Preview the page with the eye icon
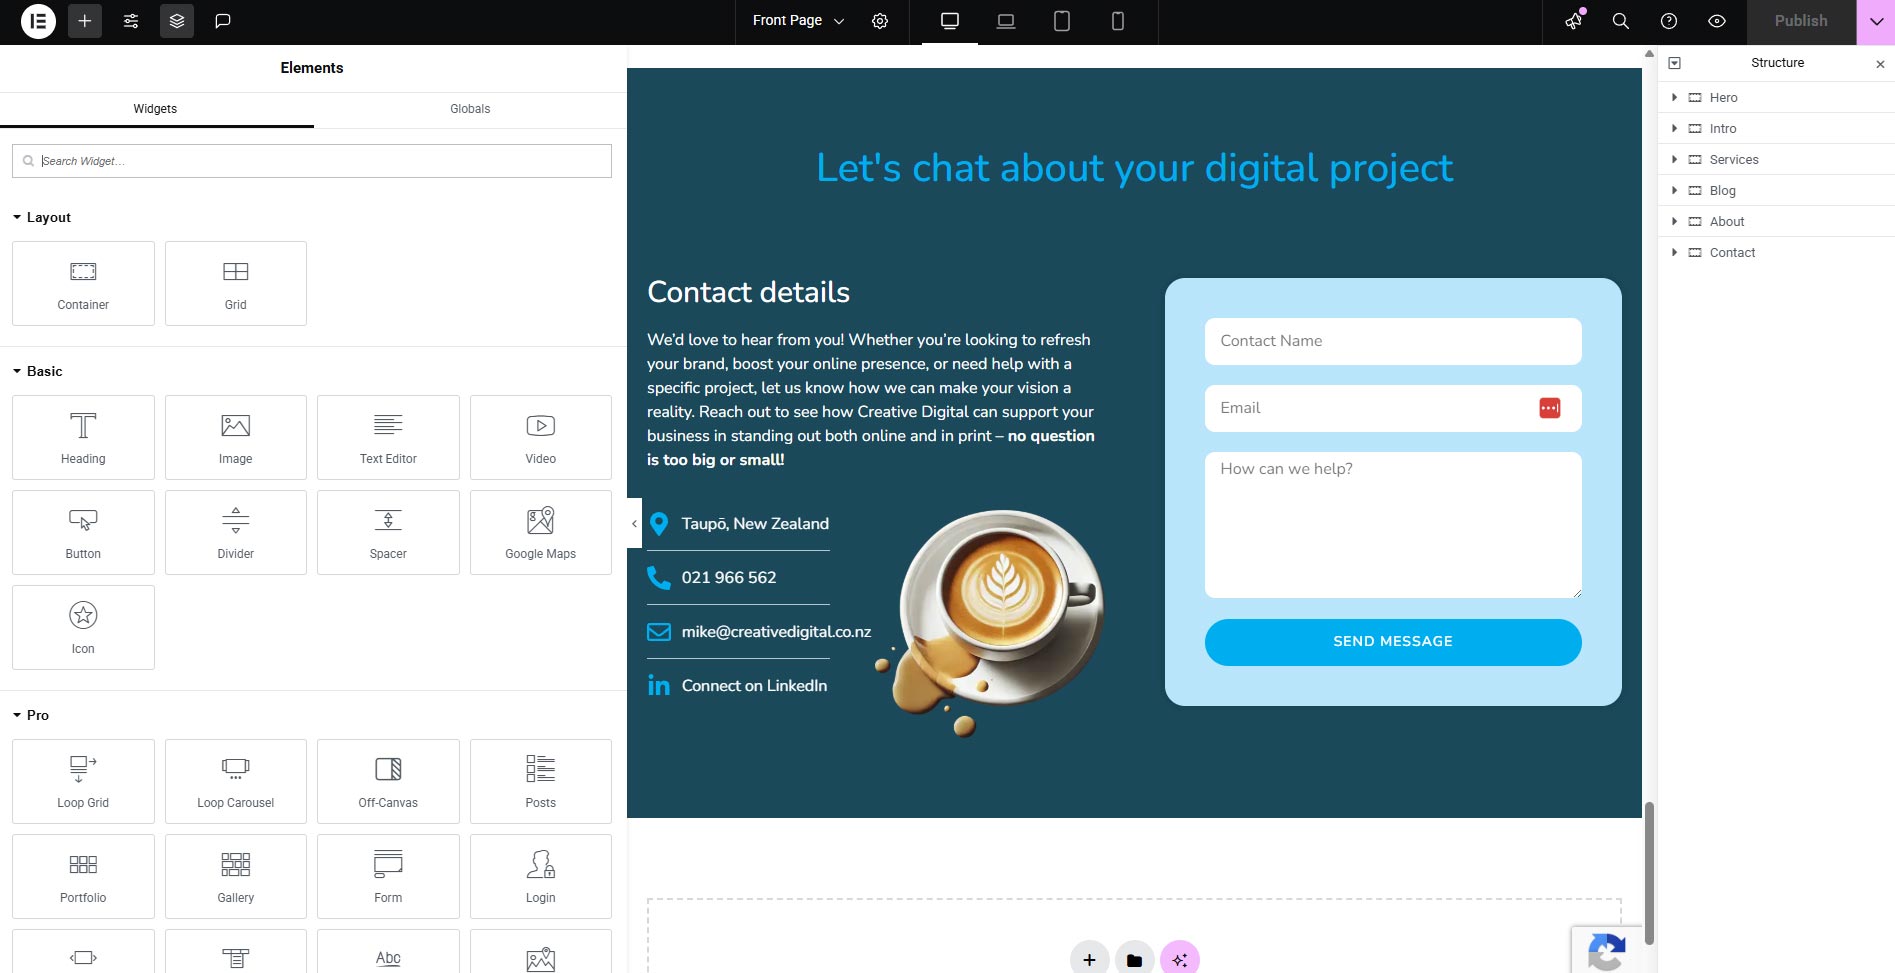1895x973 pixels. [1717, 21]
